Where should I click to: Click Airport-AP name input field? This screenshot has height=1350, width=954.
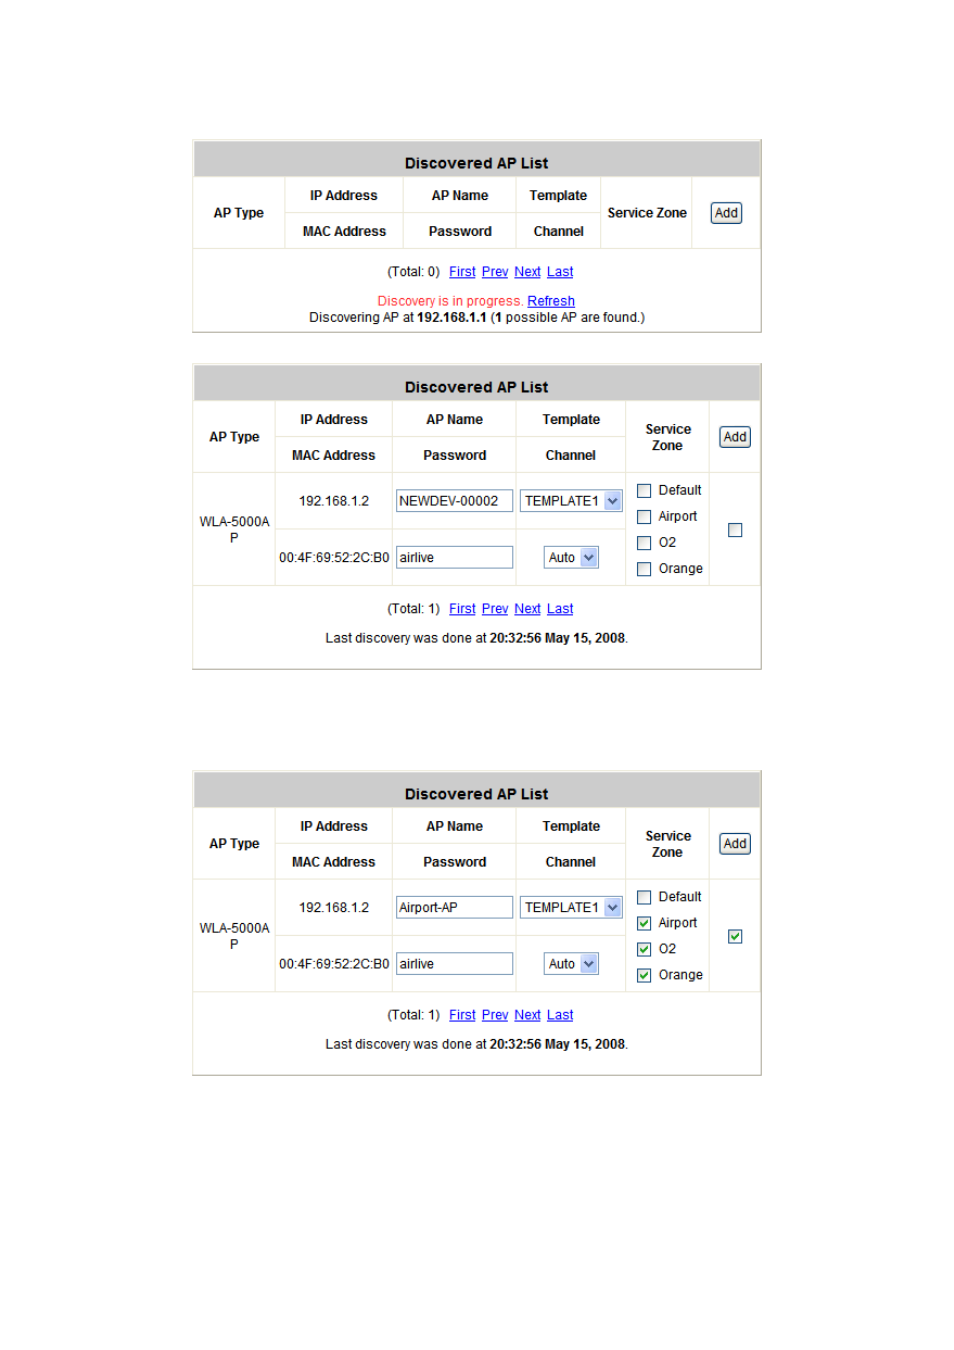(454, 908)
